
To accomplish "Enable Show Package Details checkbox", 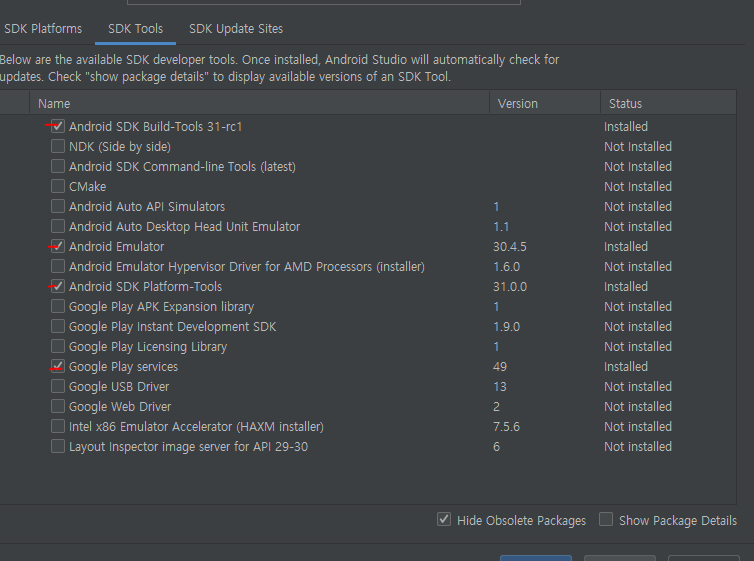I will pos(606,520).
